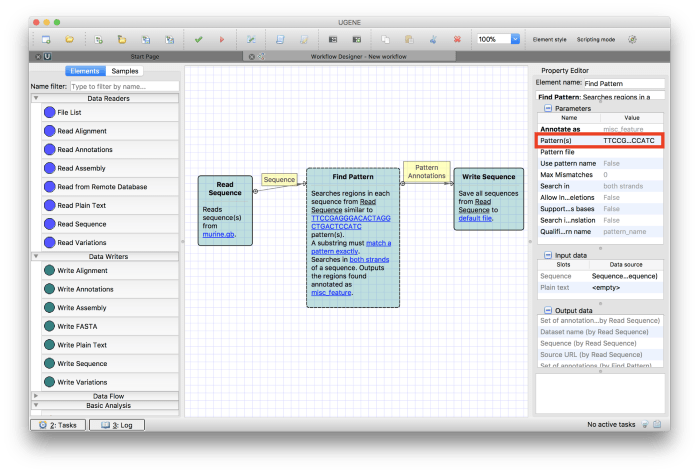Click the Open workflow folder icon

[70, 39]
